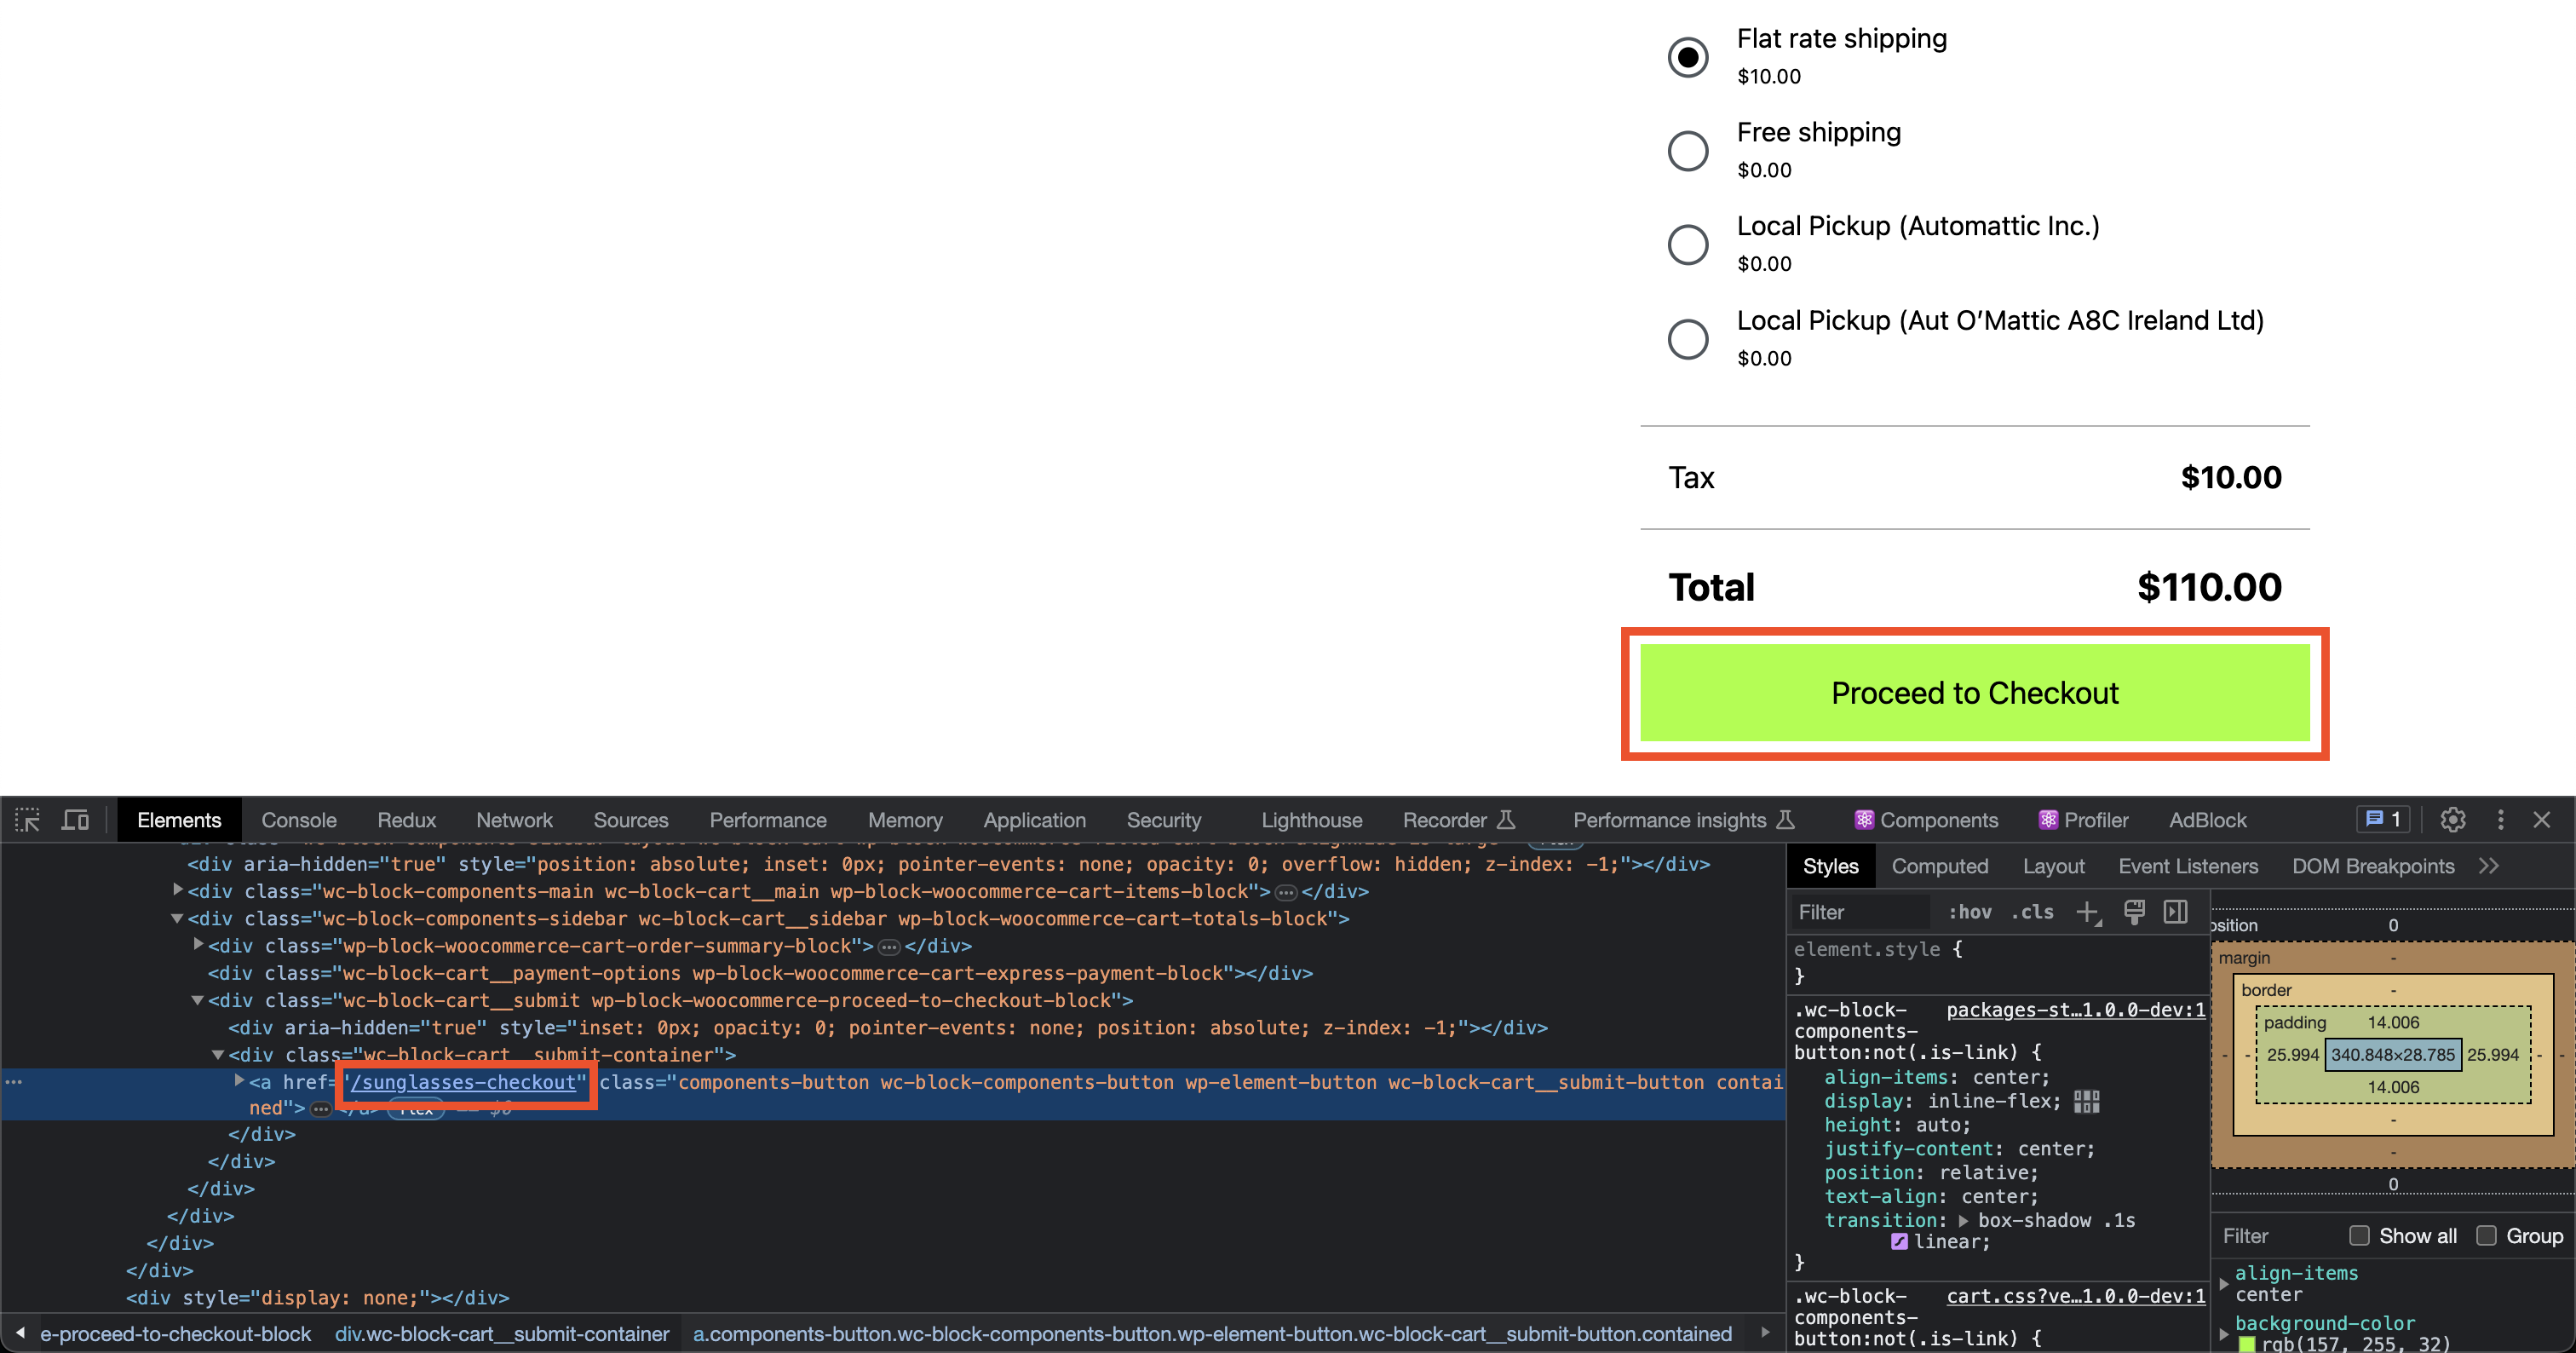The image size is (2576, 1353).
Task: Open element state toggles with :hov icon
Action: (x=1969, y=912)
